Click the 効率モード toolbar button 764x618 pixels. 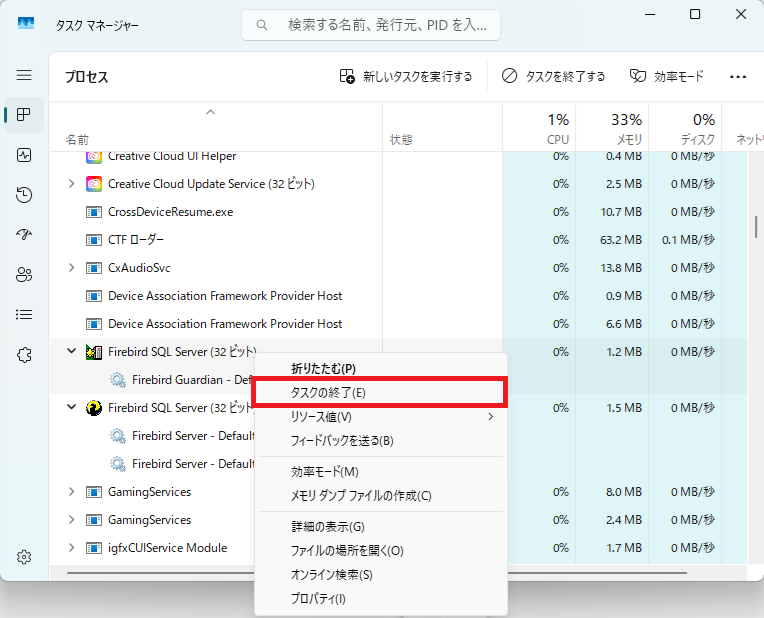[x=666, y=76]
